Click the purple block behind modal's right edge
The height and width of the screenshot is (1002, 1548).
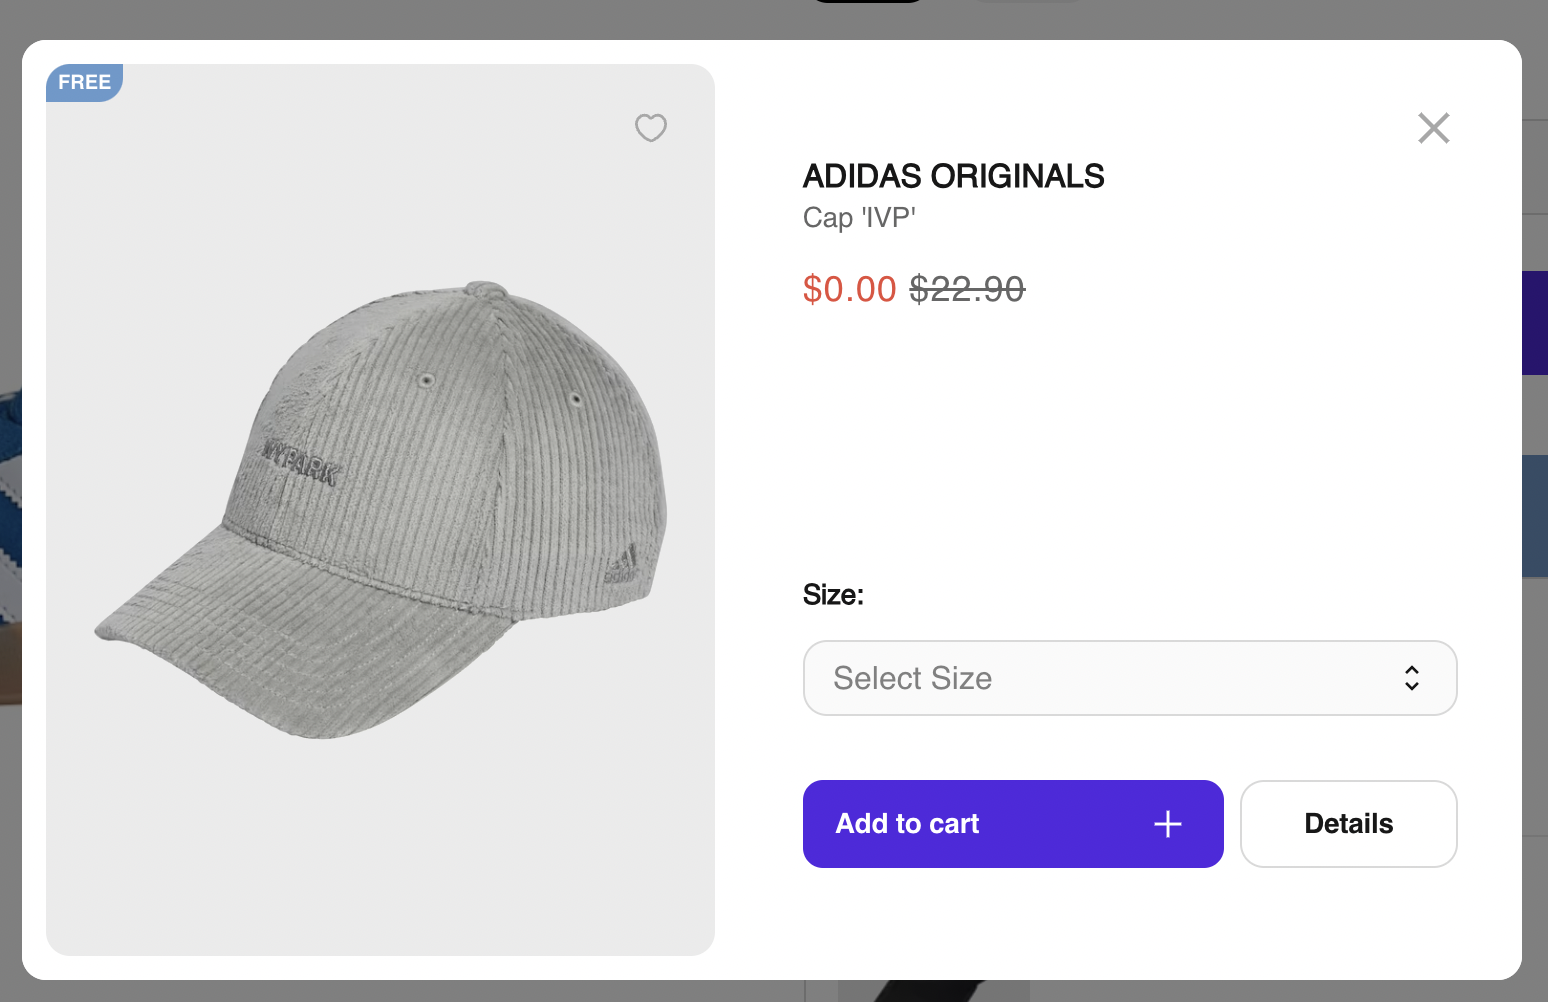tap(1535, 322)
